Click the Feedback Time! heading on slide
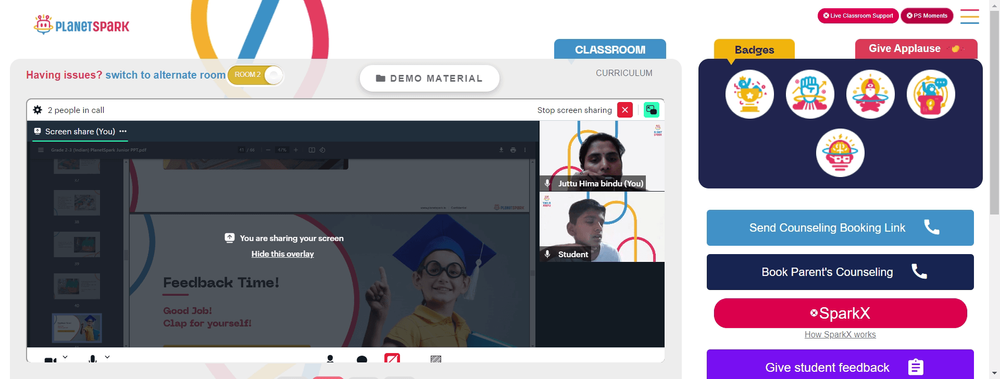This screenshot has height=379, width=1000. [221, 283]
